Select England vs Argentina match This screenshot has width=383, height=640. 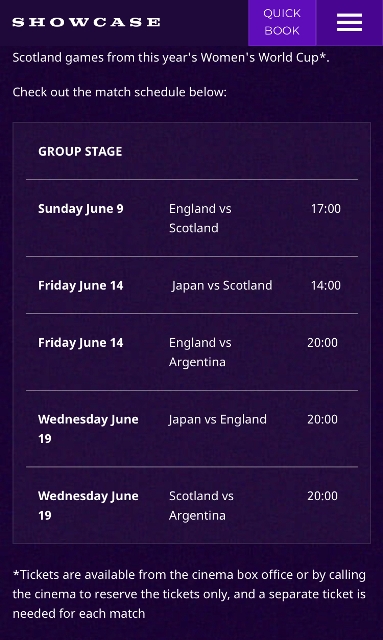[x=200, y=352]
